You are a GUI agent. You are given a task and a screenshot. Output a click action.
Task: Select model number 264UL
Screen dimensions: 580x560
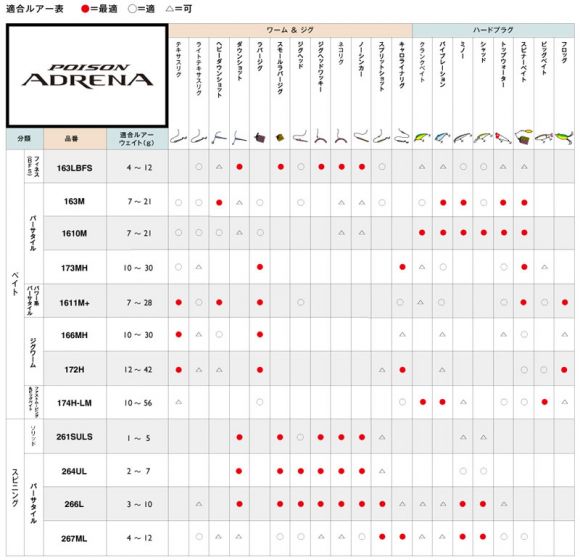tap(74, 472)
